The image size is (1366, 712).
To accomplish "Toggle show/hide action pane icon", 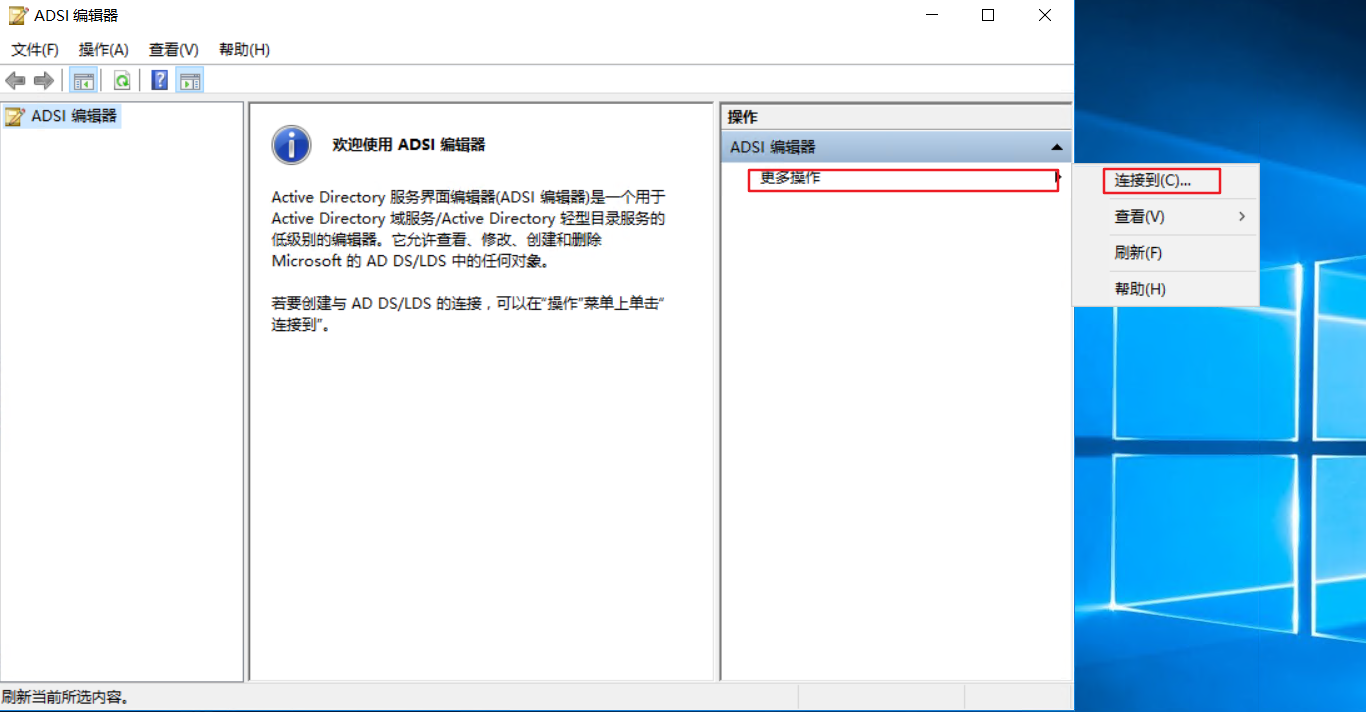I will [190, 81].
